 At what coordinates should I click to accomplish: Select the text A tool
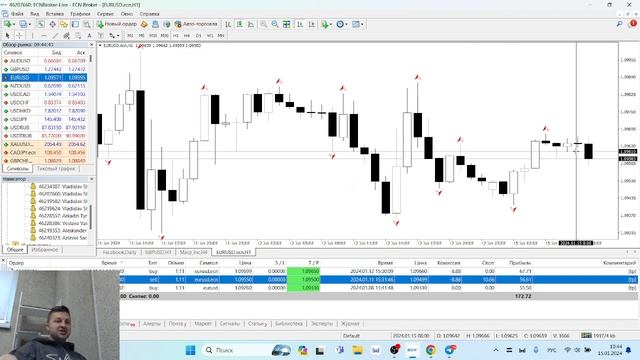pos(89,36)
